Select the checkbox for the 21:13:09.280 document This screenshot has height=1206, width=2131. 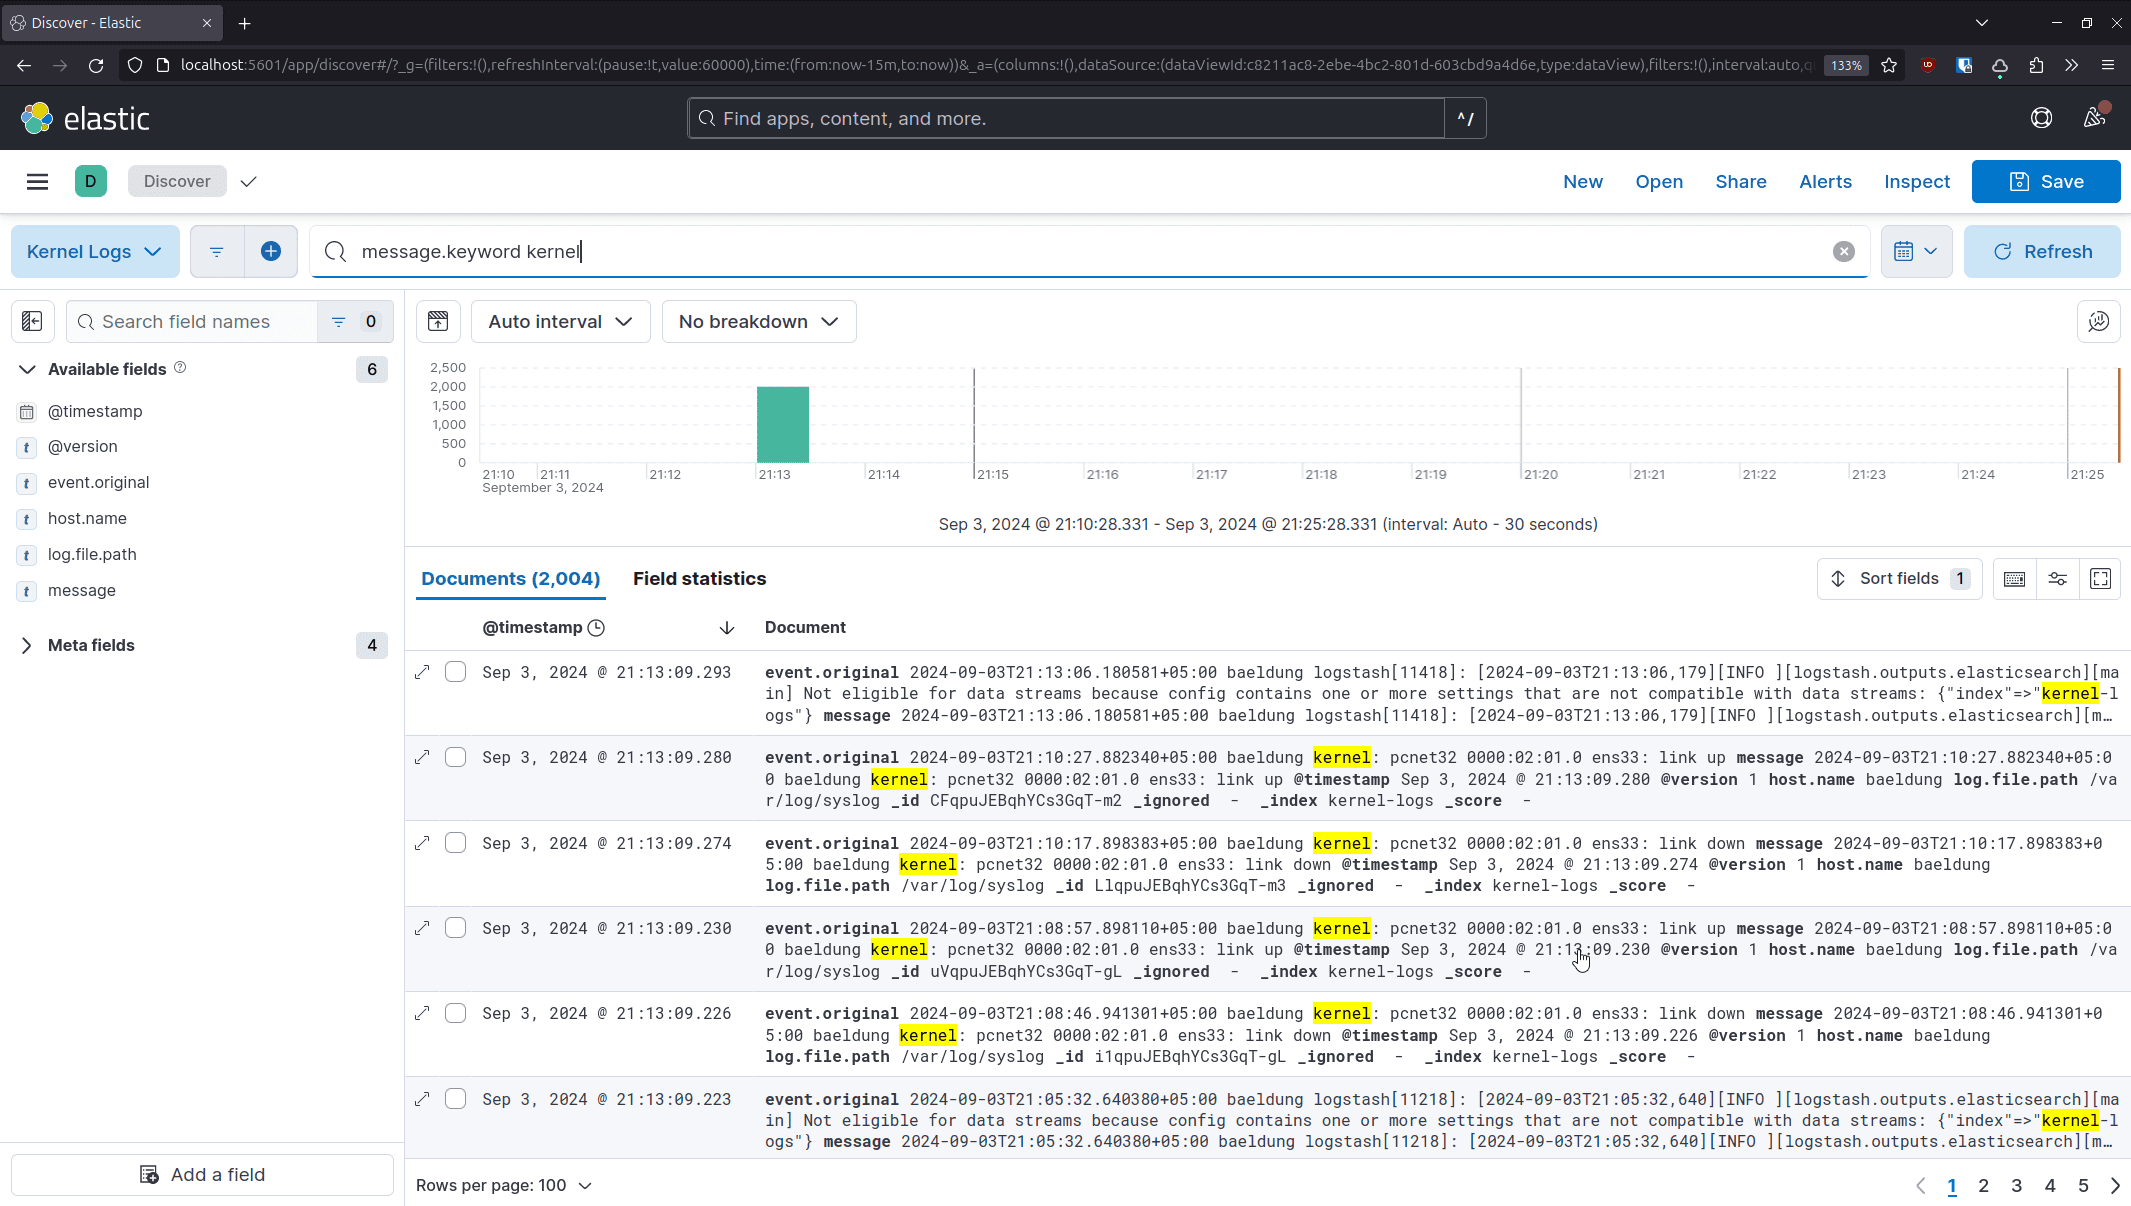click(455, 757)
